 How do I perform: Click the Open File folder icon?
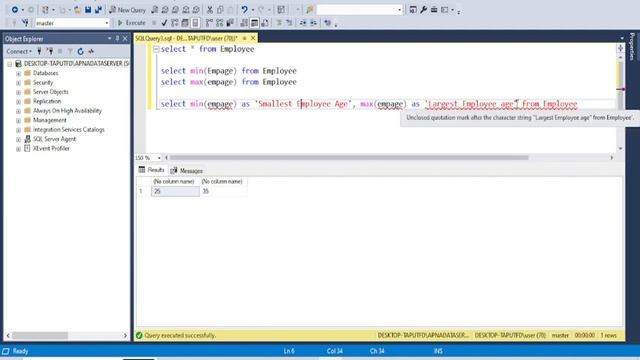pyautogui.click(x=77, y=9)
